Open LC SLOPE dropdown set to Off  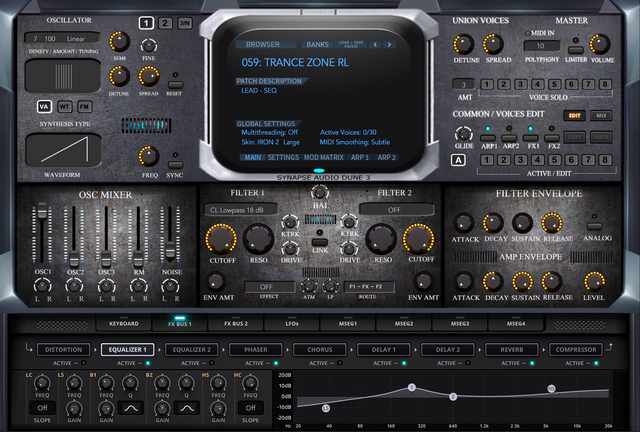[42, 408]
